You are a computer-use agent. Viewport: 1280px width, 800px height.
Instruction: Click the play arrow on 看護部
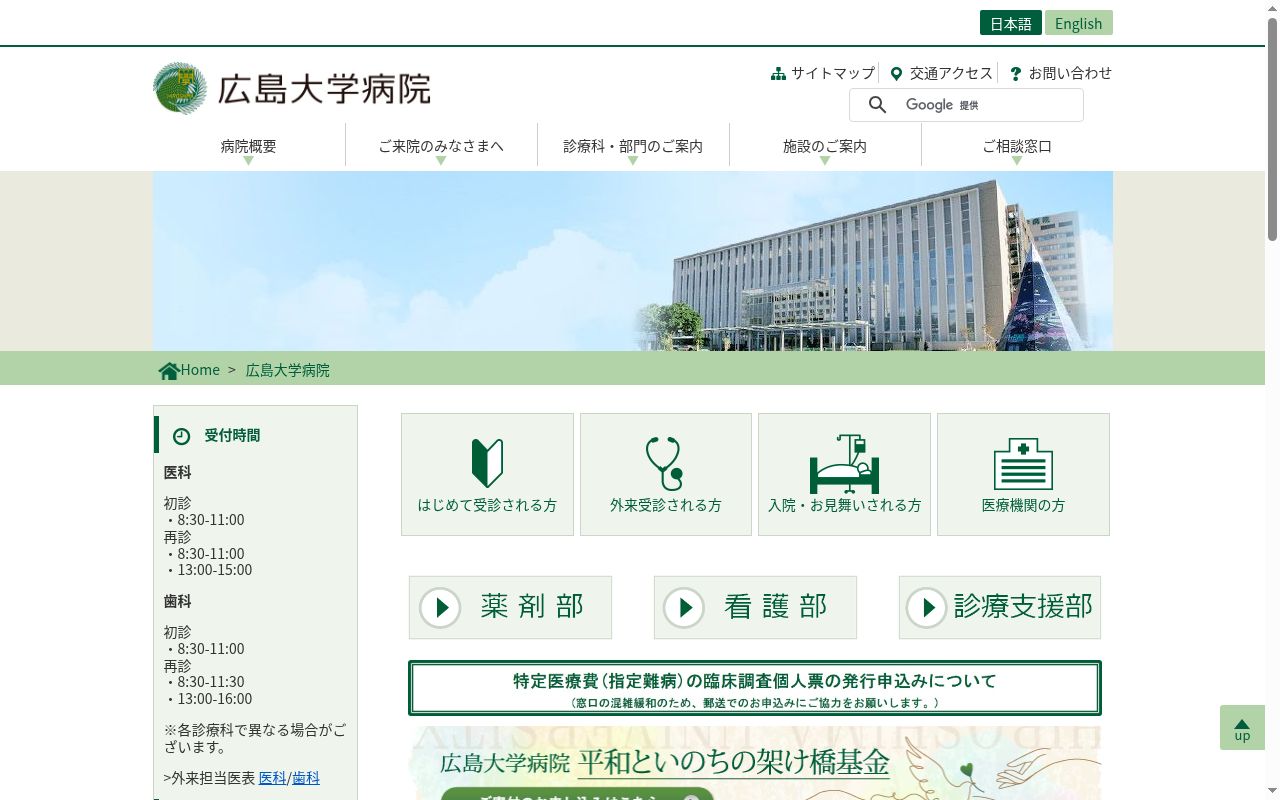[x=684, y=607]
